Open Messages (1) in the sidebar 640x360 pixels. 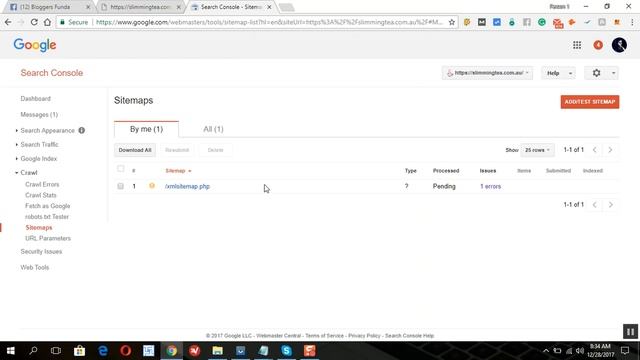coord(39,115)
